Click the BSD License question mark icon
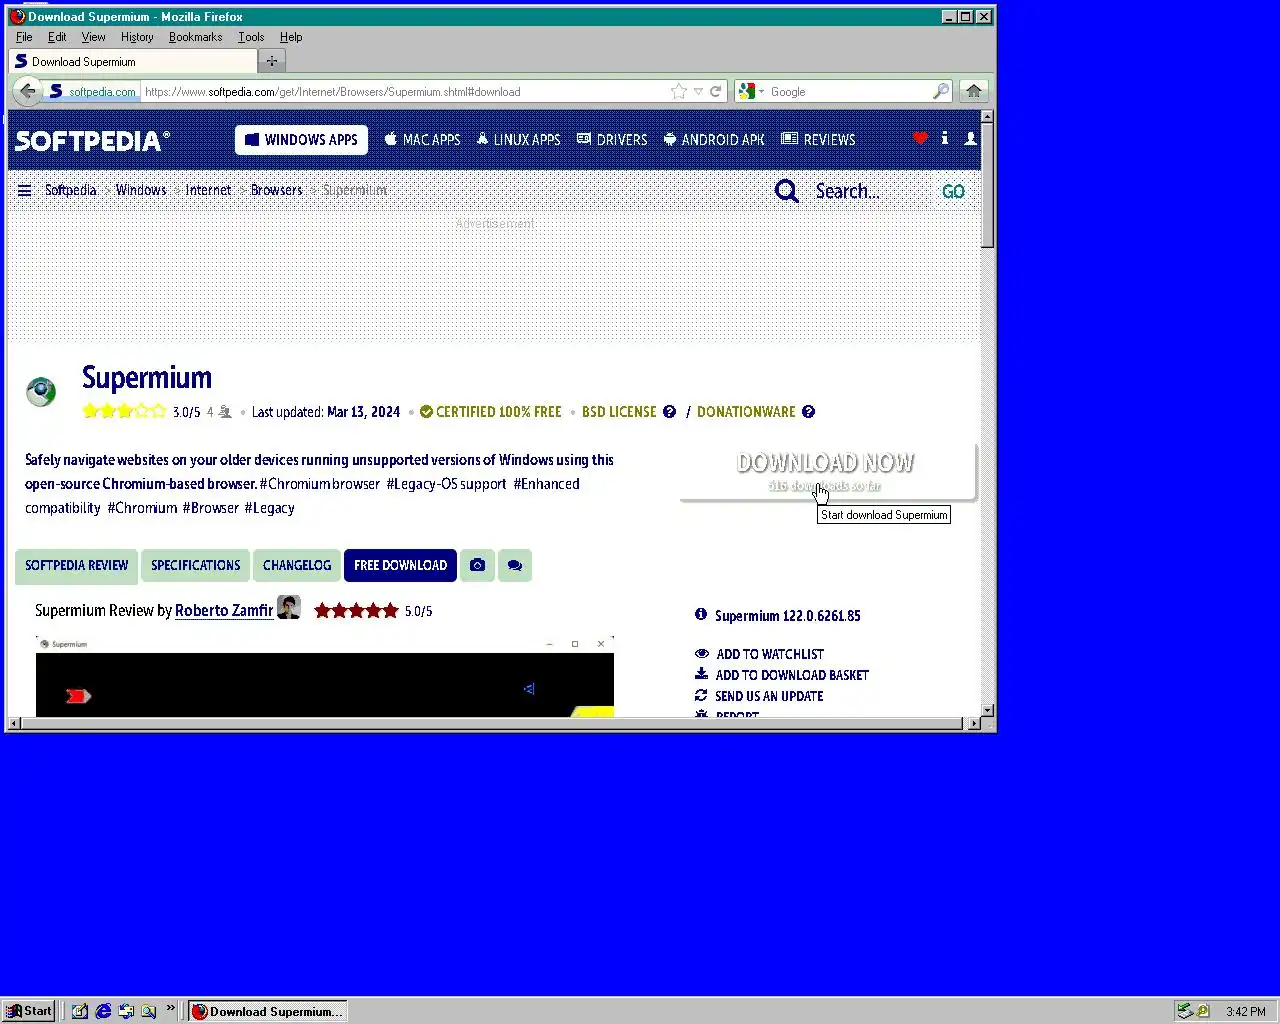This screenshot has width=1280, height=1024. (669, 411)
